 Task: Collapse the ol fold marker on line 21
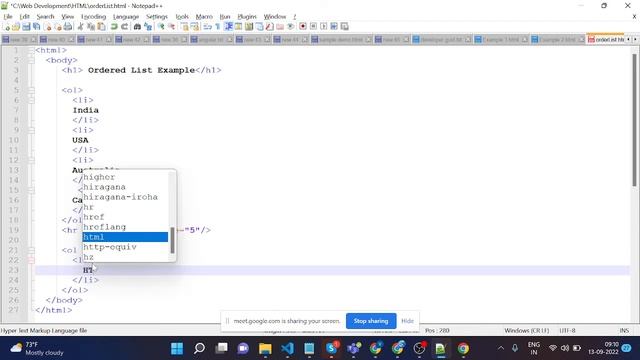coord(31,250)
